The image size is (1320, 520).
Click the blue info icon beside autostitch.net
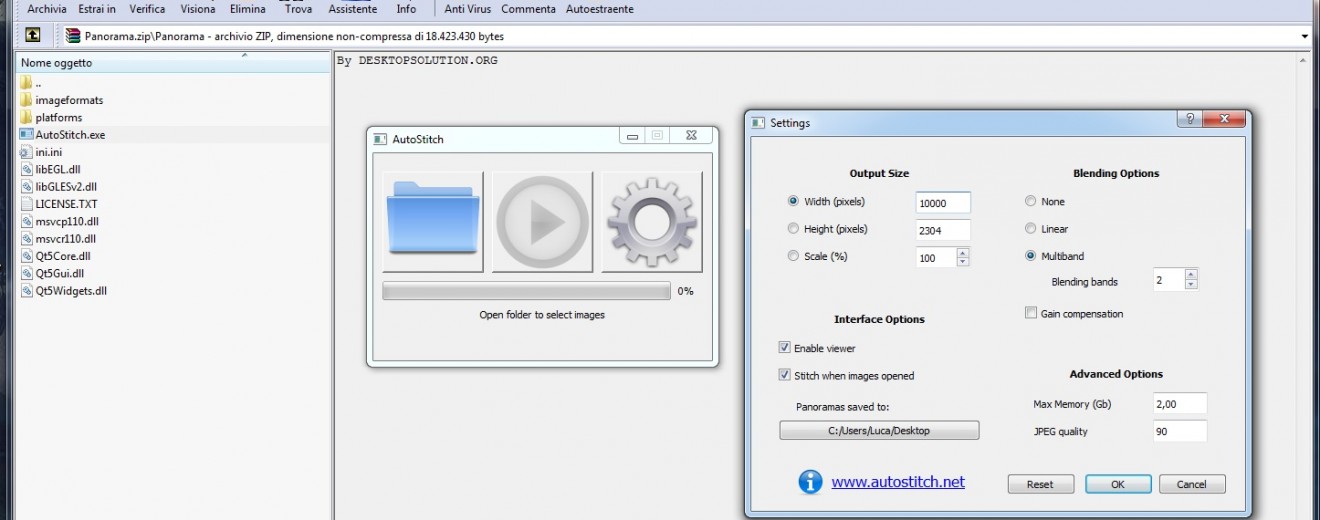[x=810, y=482]
